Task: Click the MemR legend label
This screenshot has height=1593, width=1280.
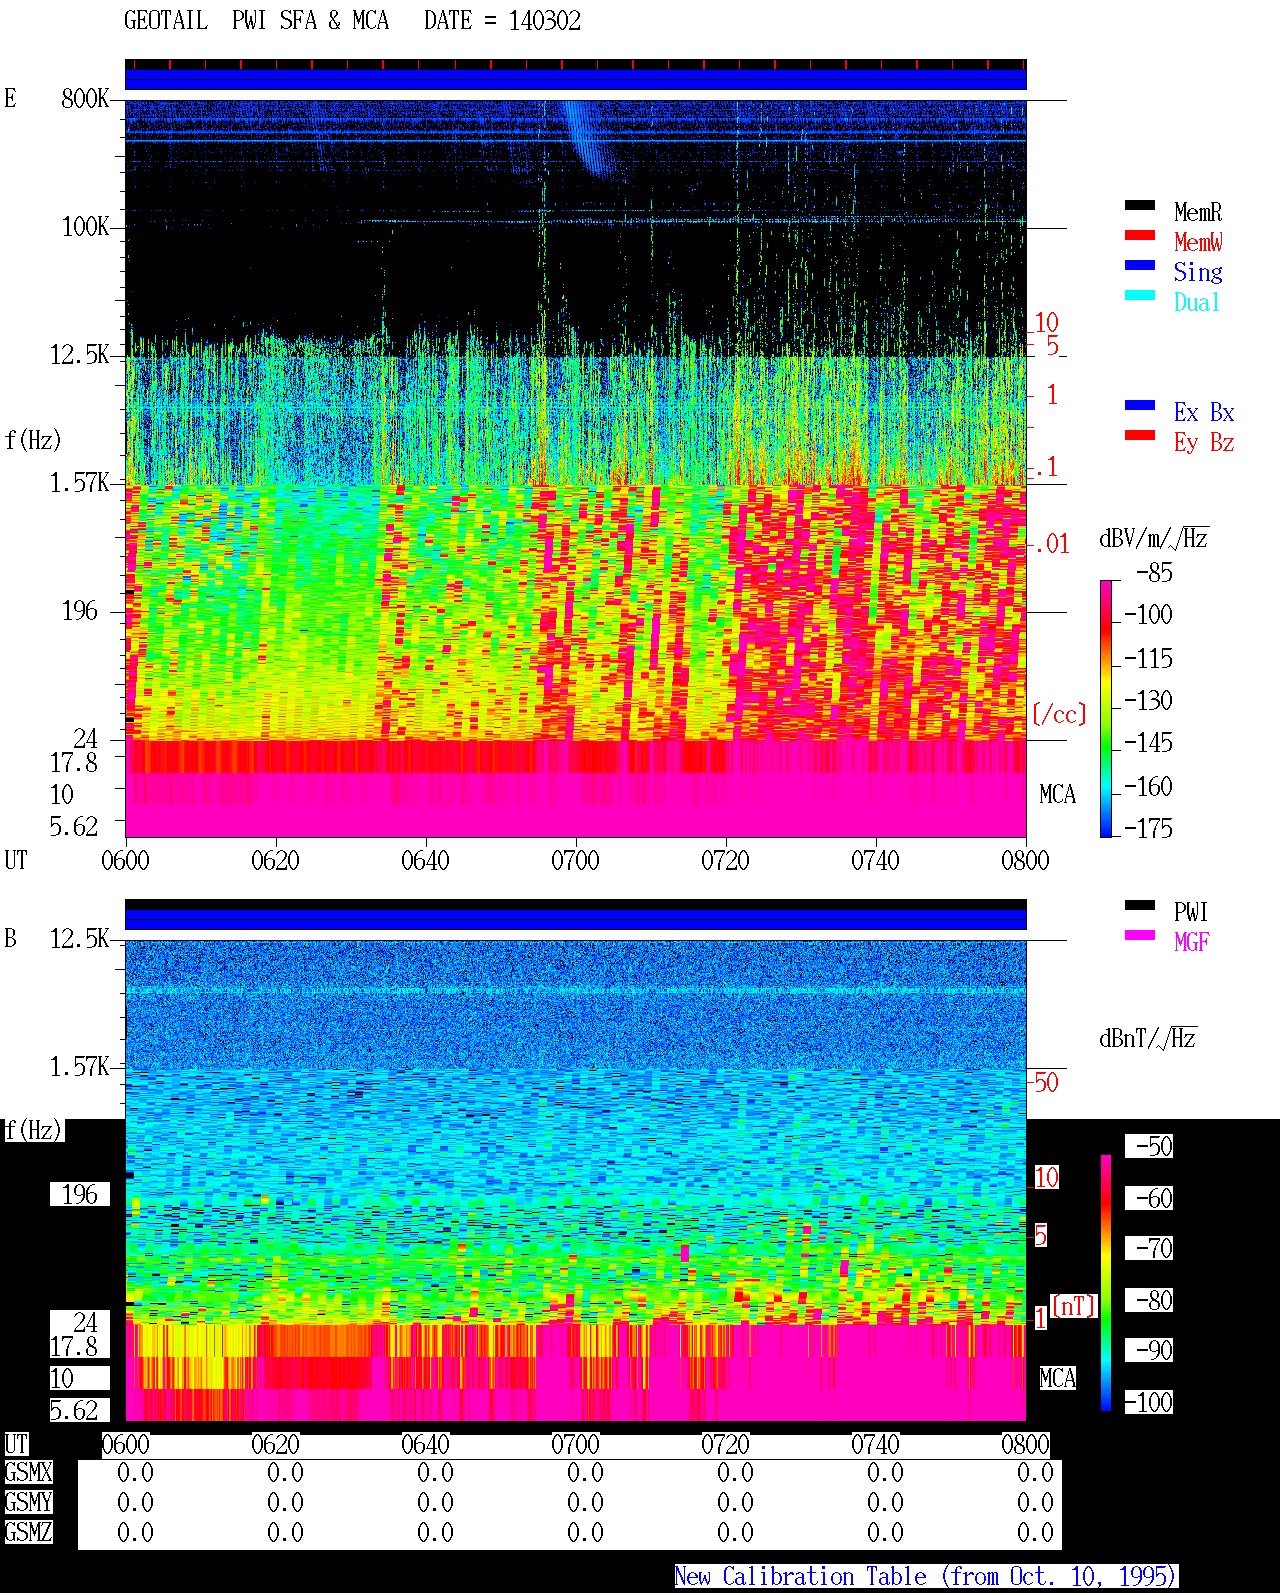Action: (x=1198, y=212)
